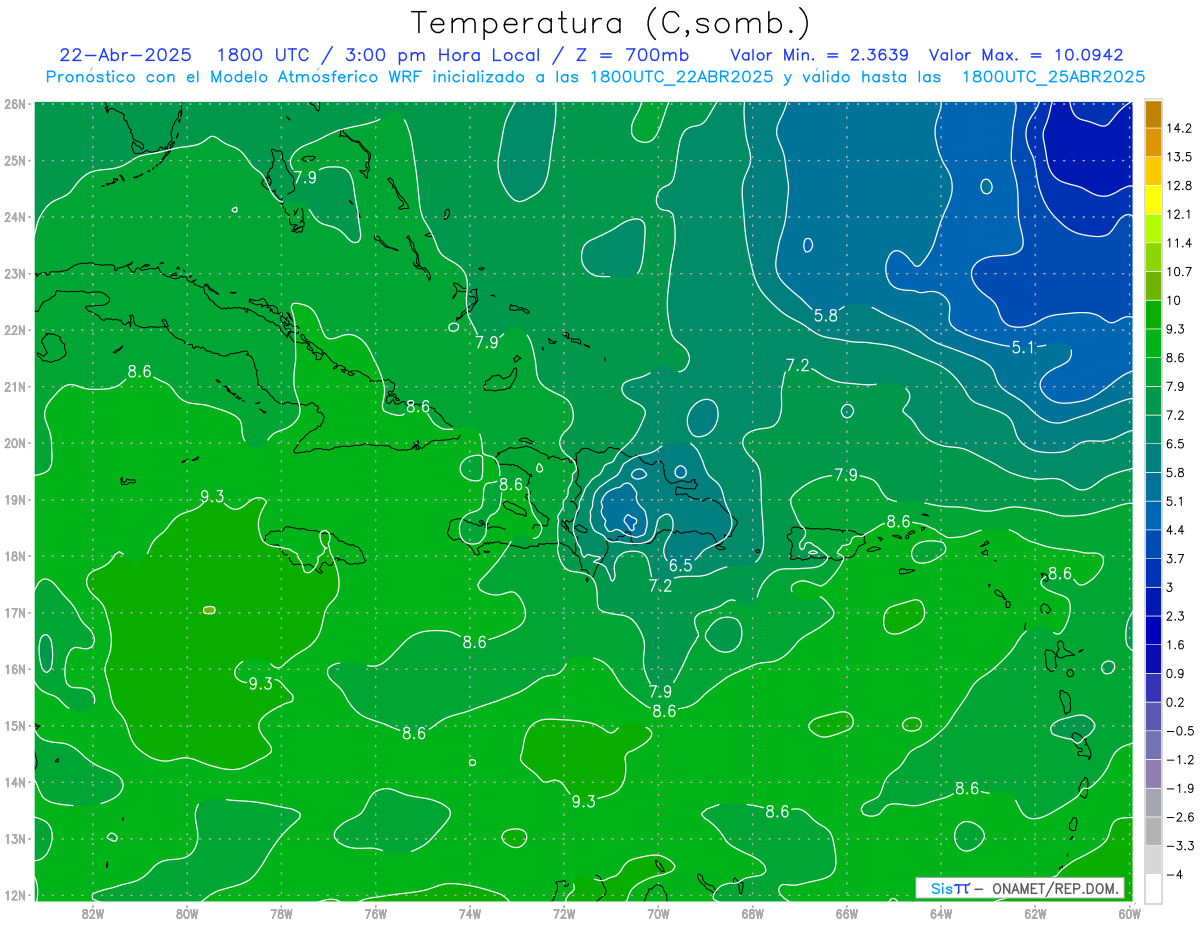This screenshot has width=1200, height=927.
Task: Click the "76W" longitude axis label
Action: [x=376, y=912]
